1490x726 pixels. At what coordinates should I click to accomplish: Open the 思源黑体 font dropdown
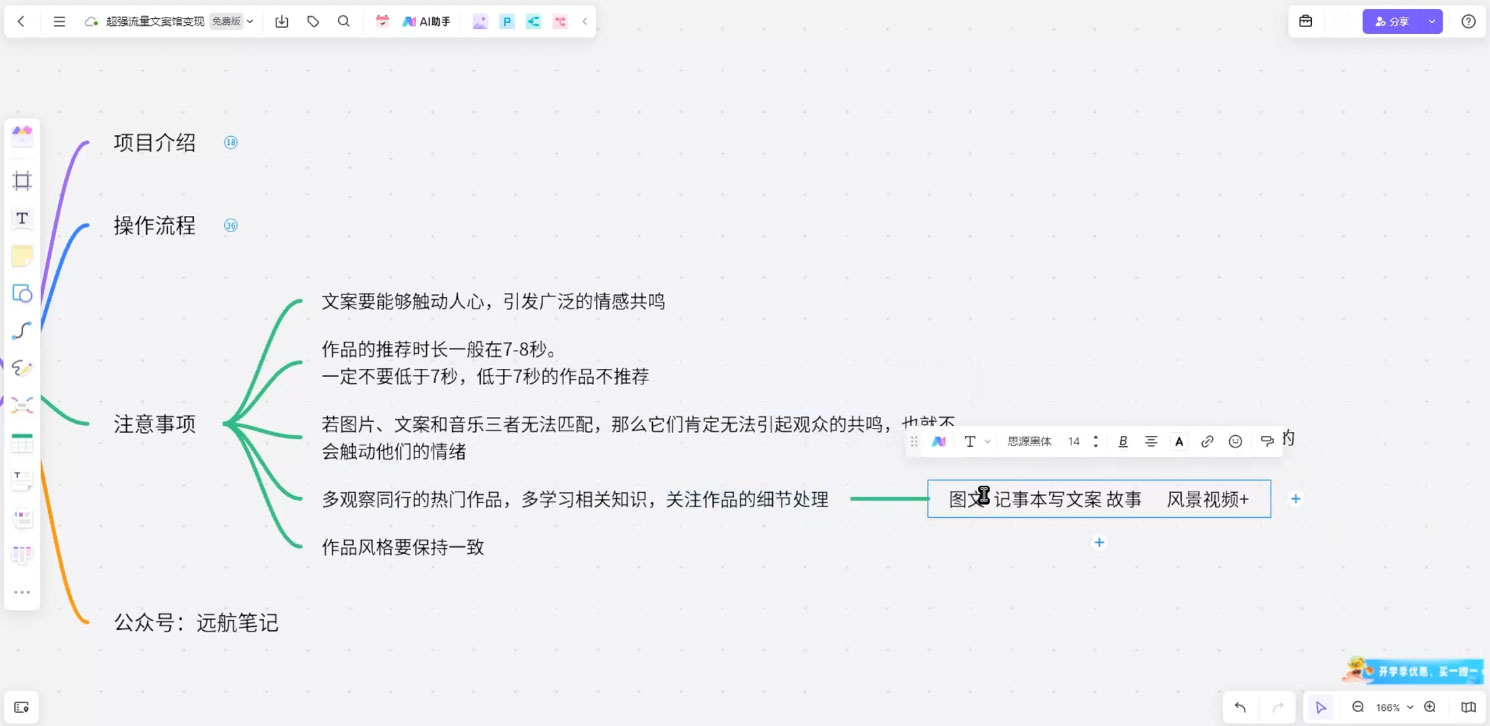pyautogui.click(x=1030, y=440)
